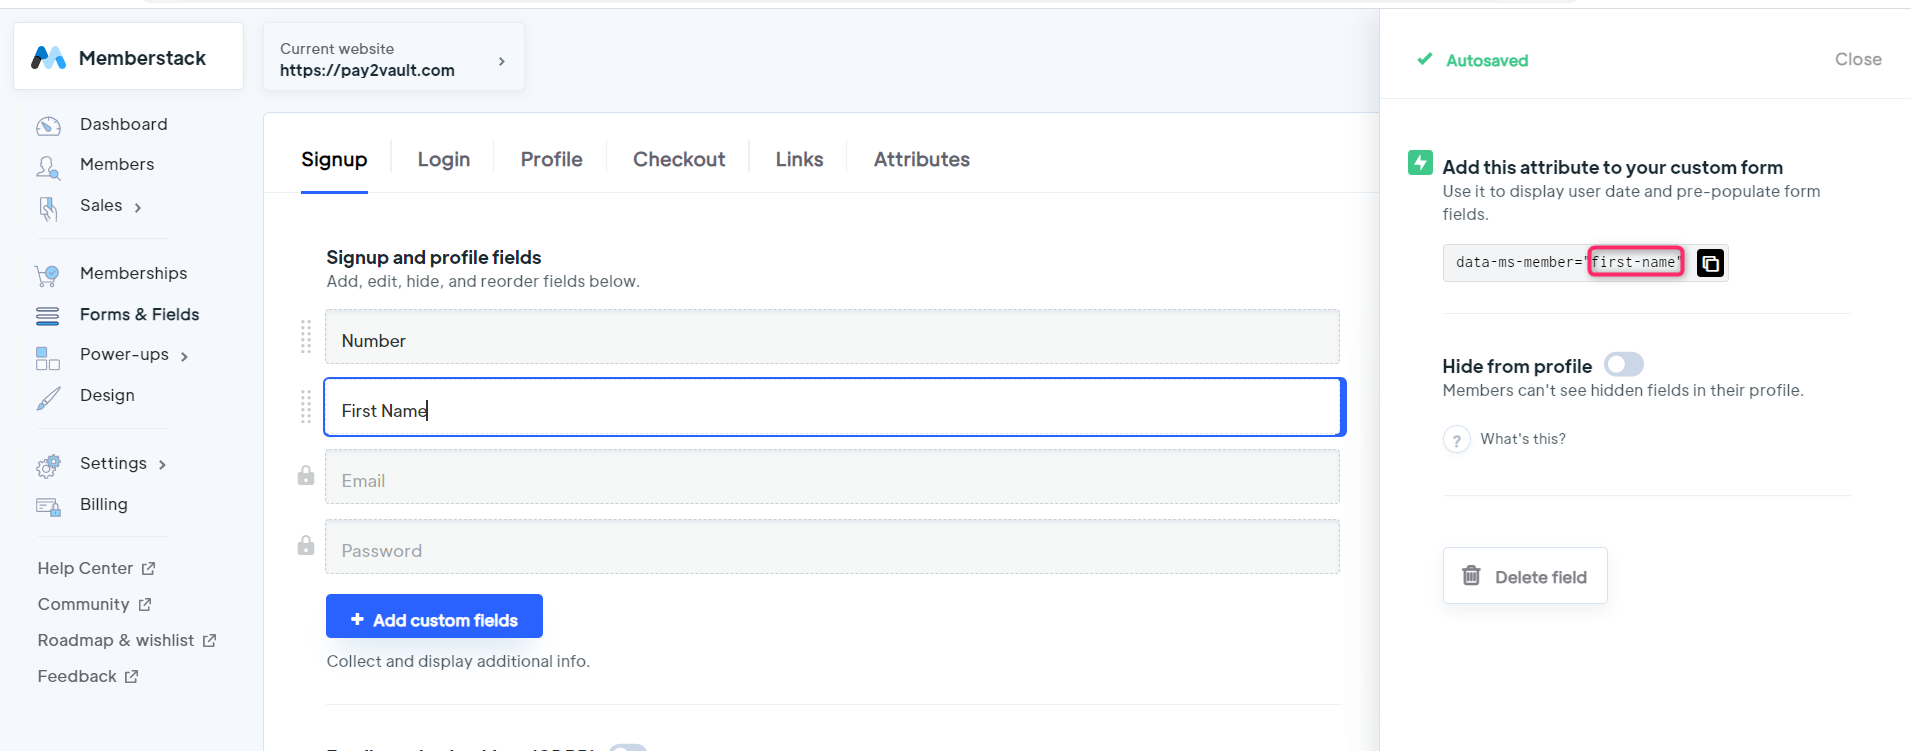The width and height of the screenshot is (1911, 751).
Task: Copy the data-ms-member attribute code
Action: click(x=1710, y=263)
